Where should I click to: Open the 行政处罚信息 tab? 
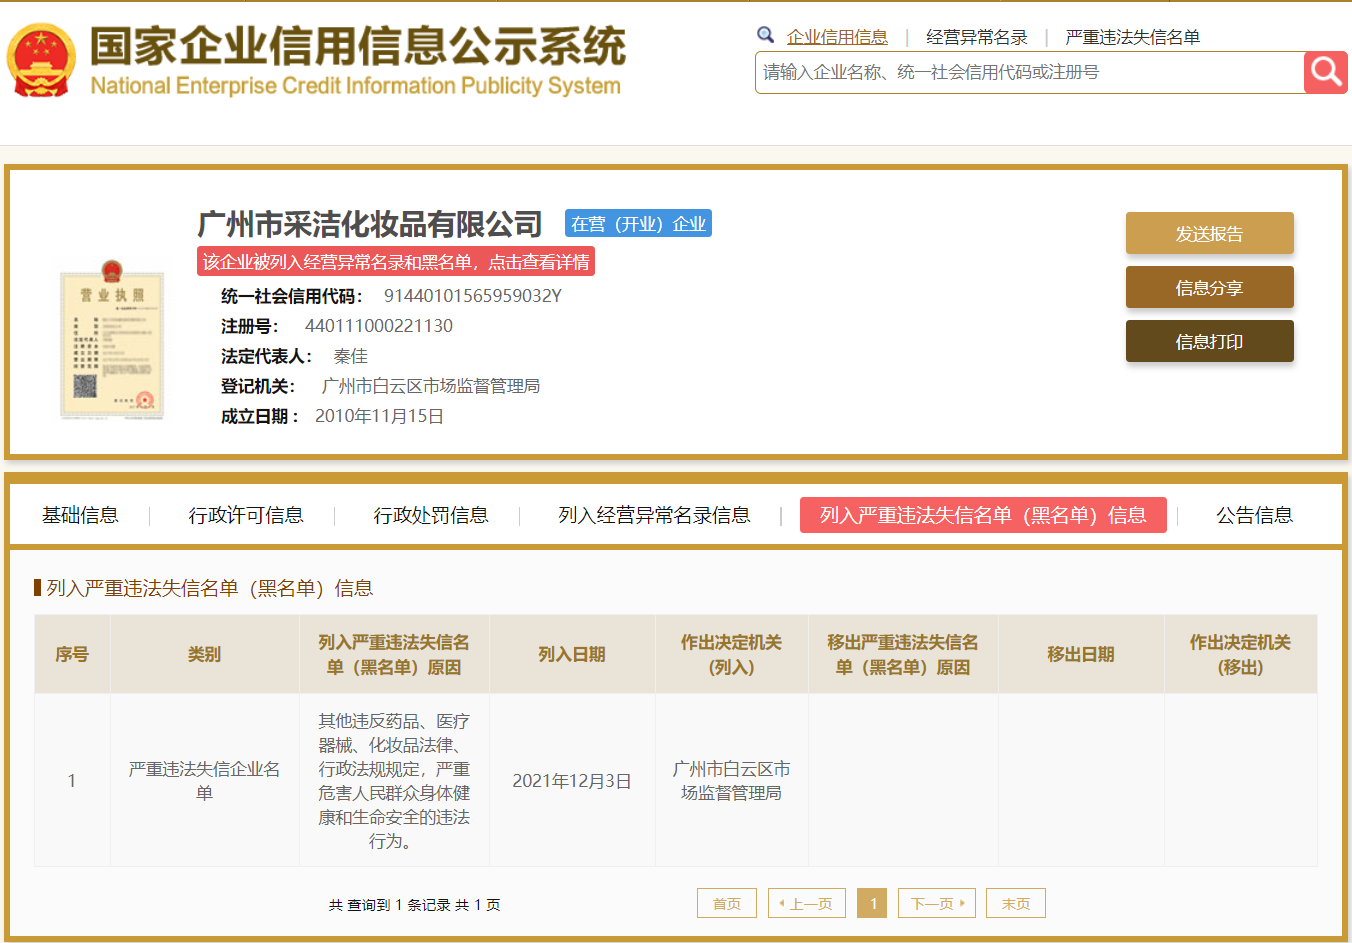pyautogui.click(x=431, y=515)
